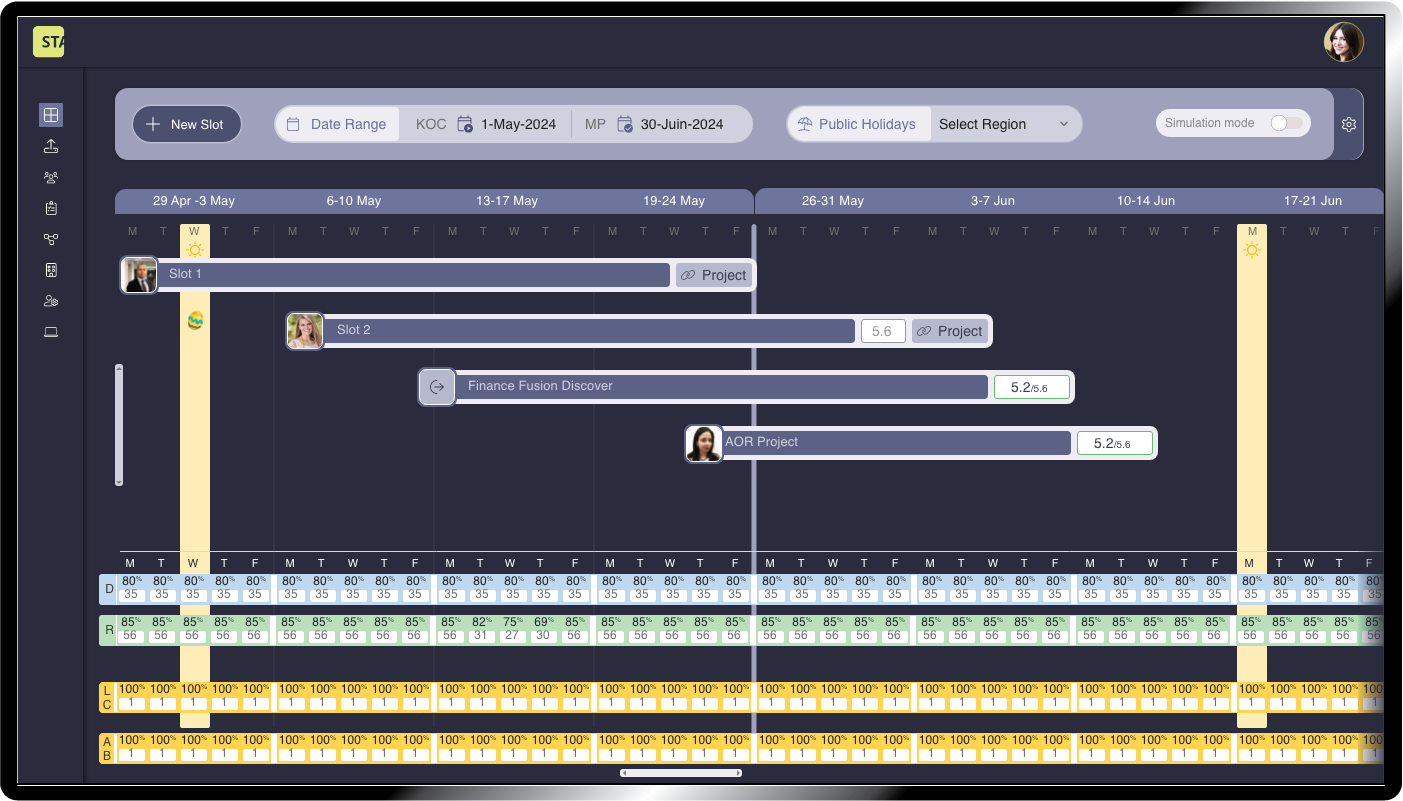Open the MP date picker 30-Juin-2024

[x=670, y=124]
